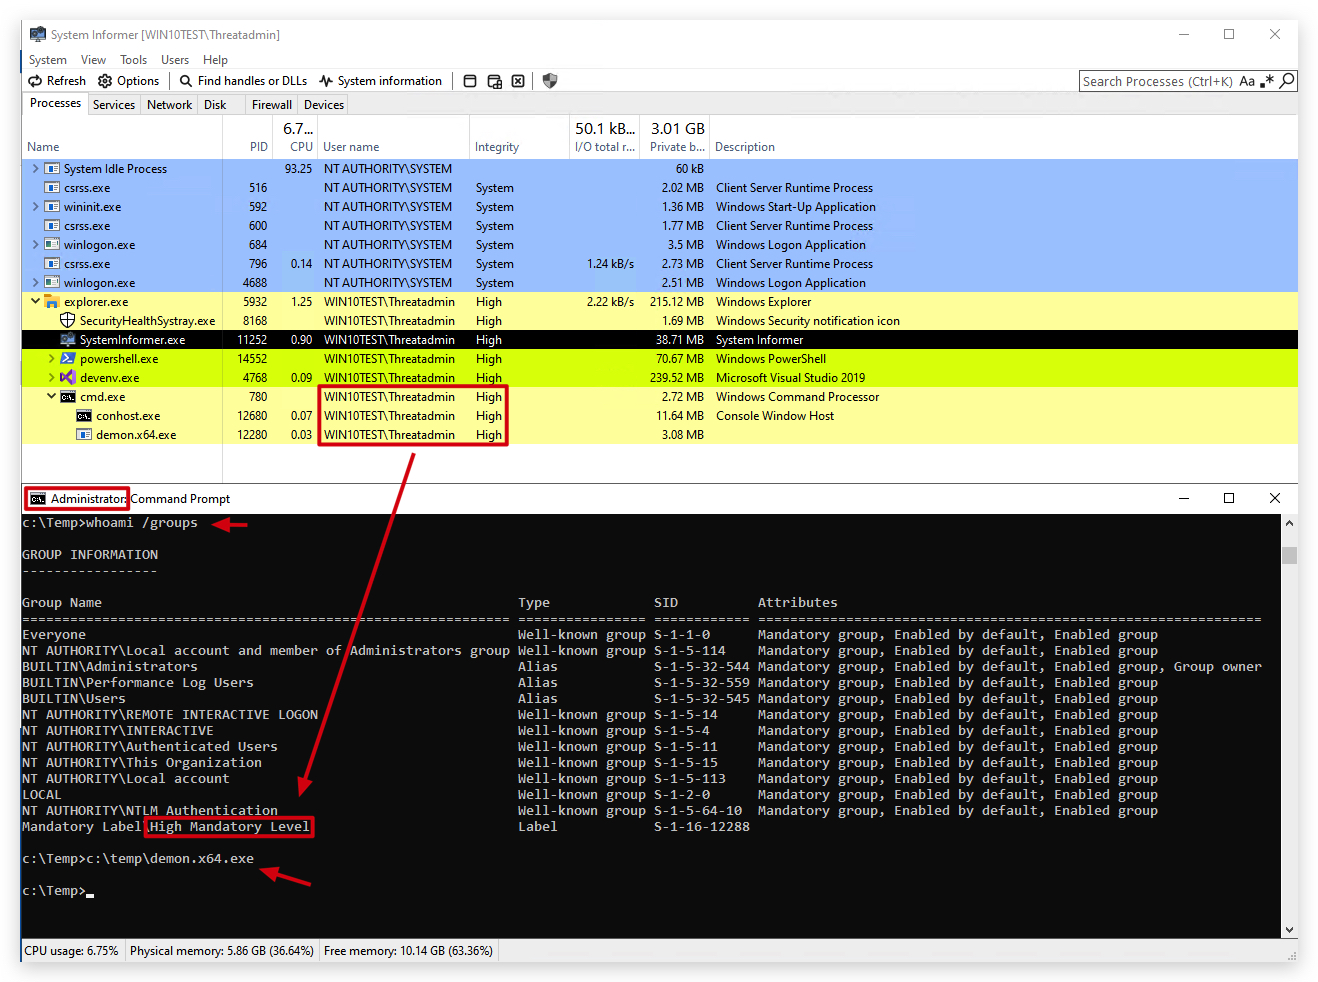Click the cmd.exe console icon
This screenshot has height=982, width=1318.
click(68, 397)
